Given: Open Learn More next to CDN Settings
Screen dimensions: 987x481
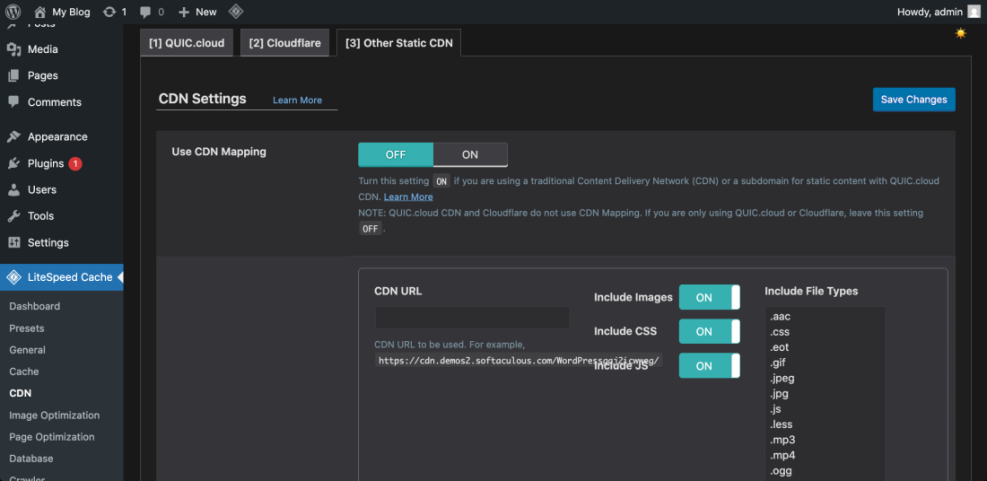Looking at the screenshot, I should coord(297,100).
